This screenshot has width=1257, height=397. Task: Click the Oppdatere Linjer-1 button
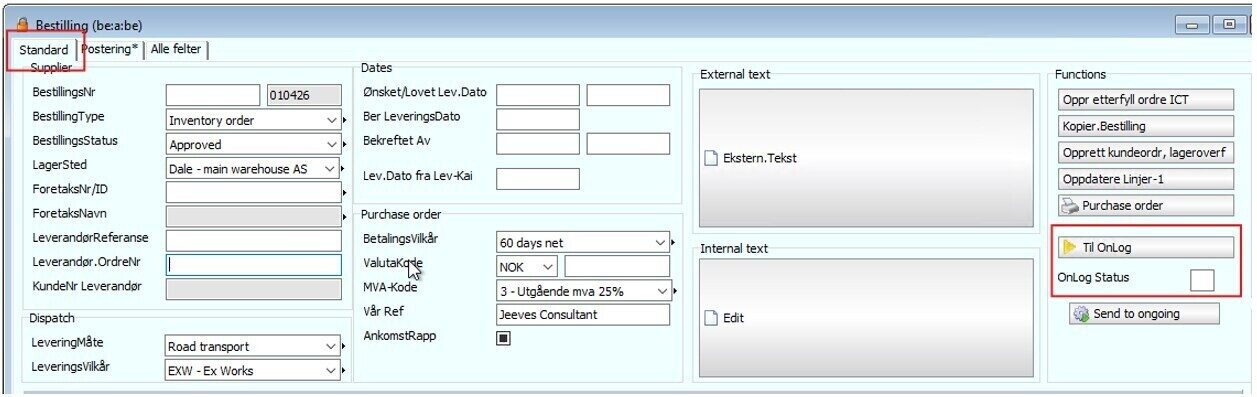pyautogui.click(x=1146, y=179)
